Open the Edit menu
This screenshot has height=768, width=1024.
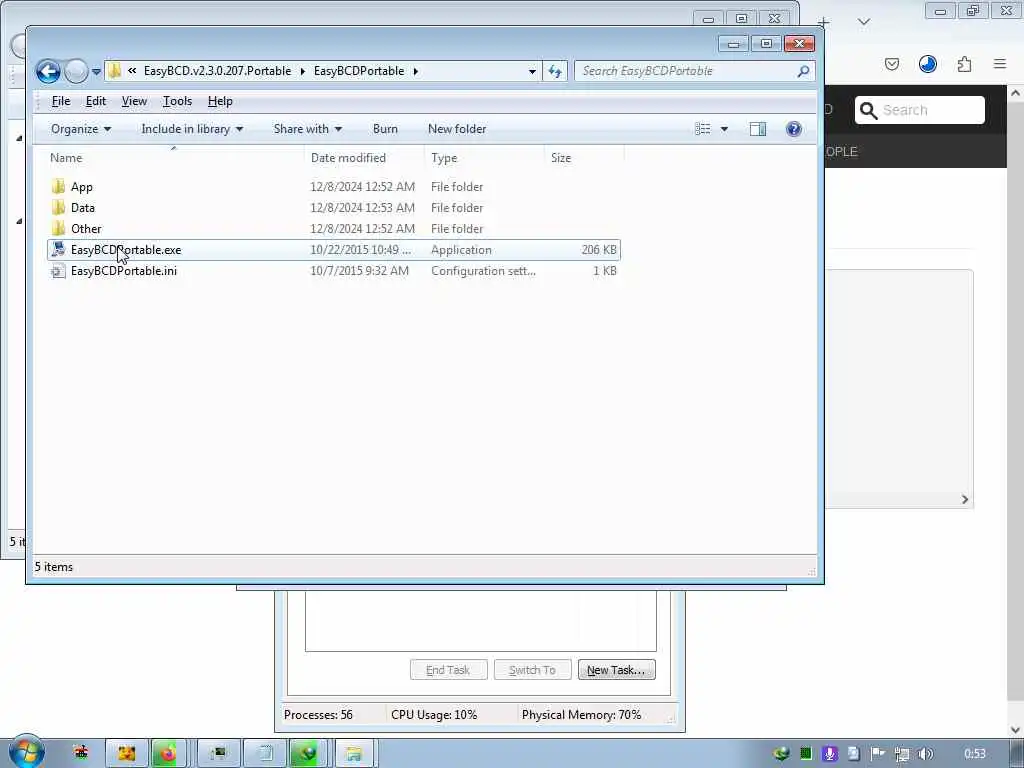pyautogui.click(x=95, y=101)
